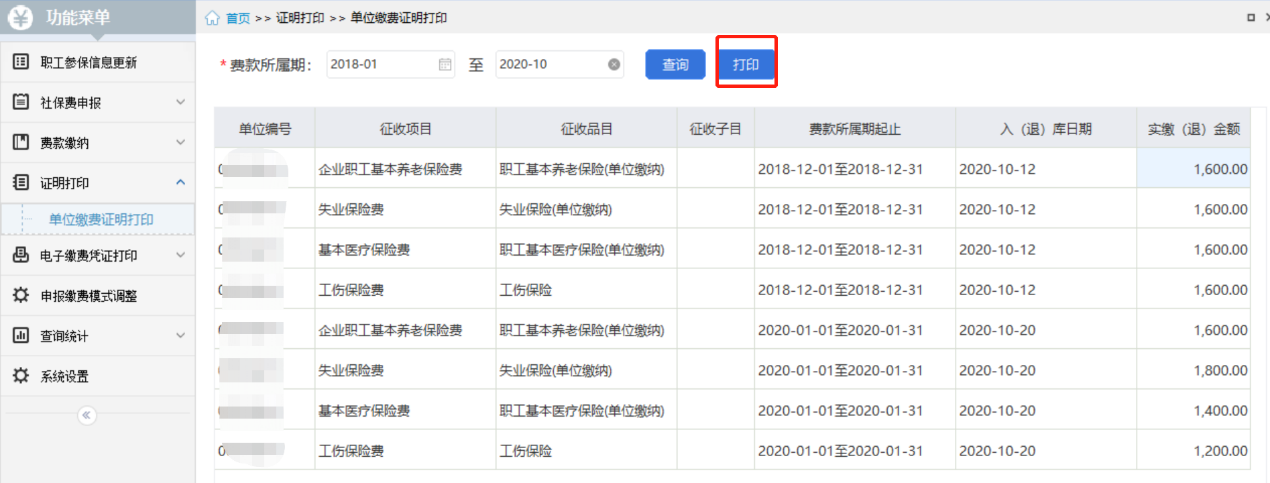Select 单位缴费证明打印 in sidebar
Viewport: 1270px width, 483px height.
click(x=101, y=220)
